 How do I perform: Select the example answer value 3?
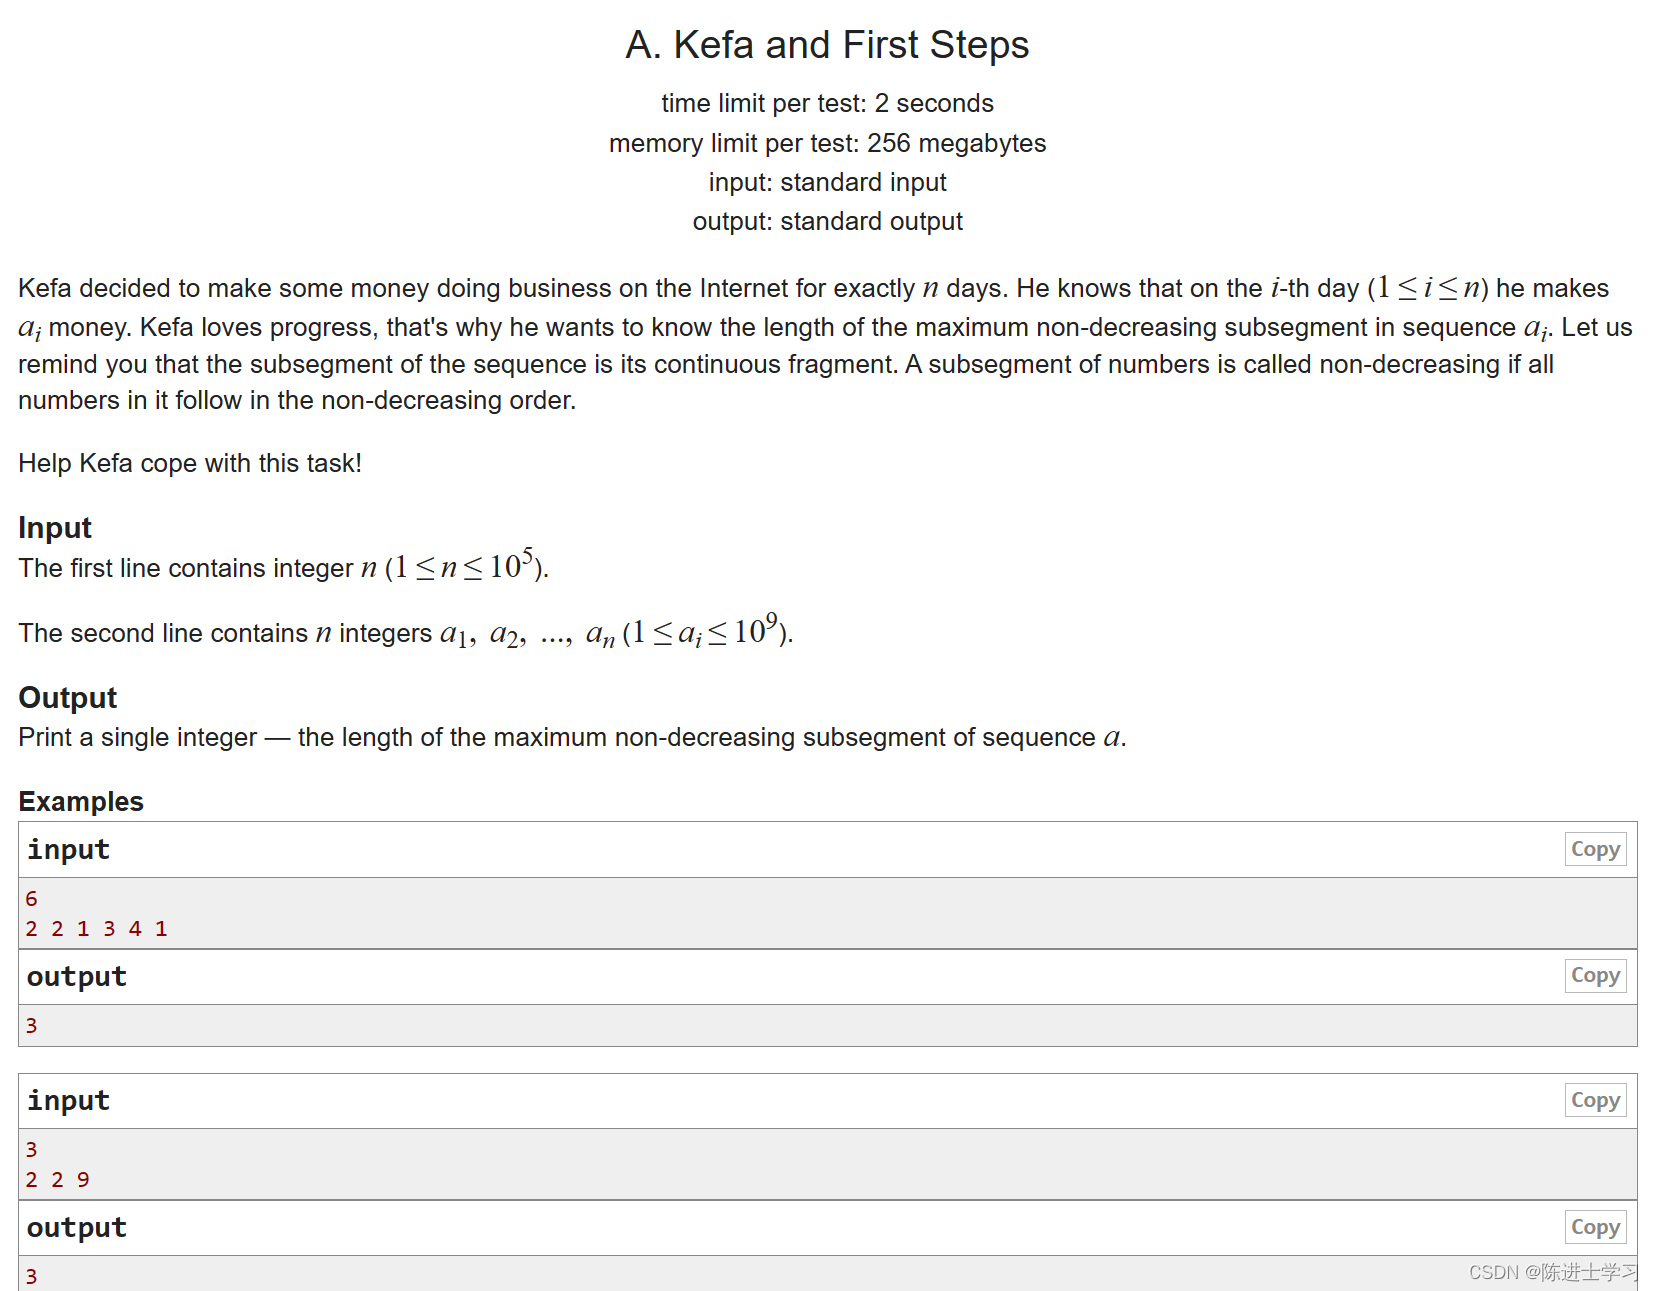coord(31,1024)
